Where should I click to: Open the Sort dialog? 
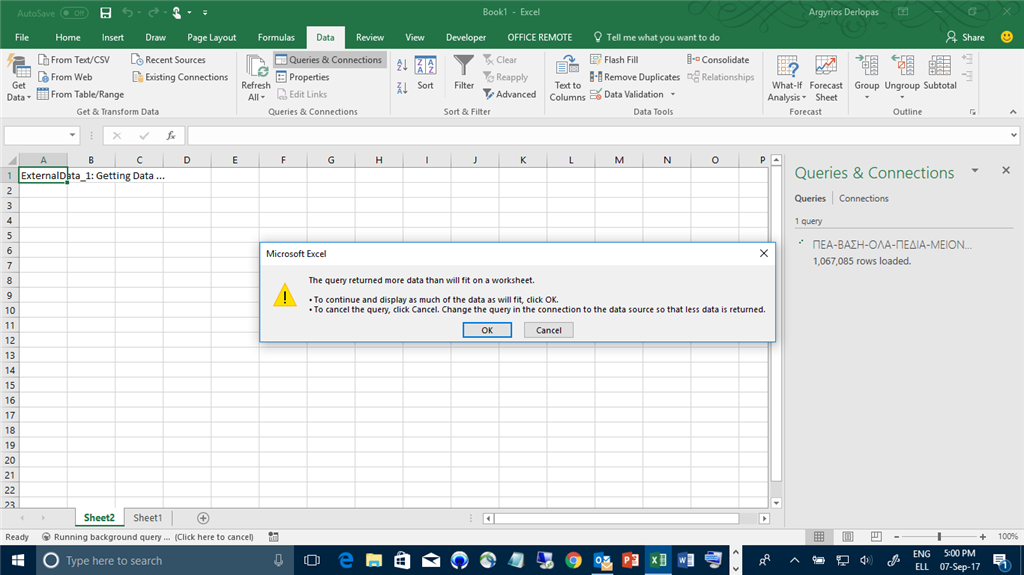point(425,73)
